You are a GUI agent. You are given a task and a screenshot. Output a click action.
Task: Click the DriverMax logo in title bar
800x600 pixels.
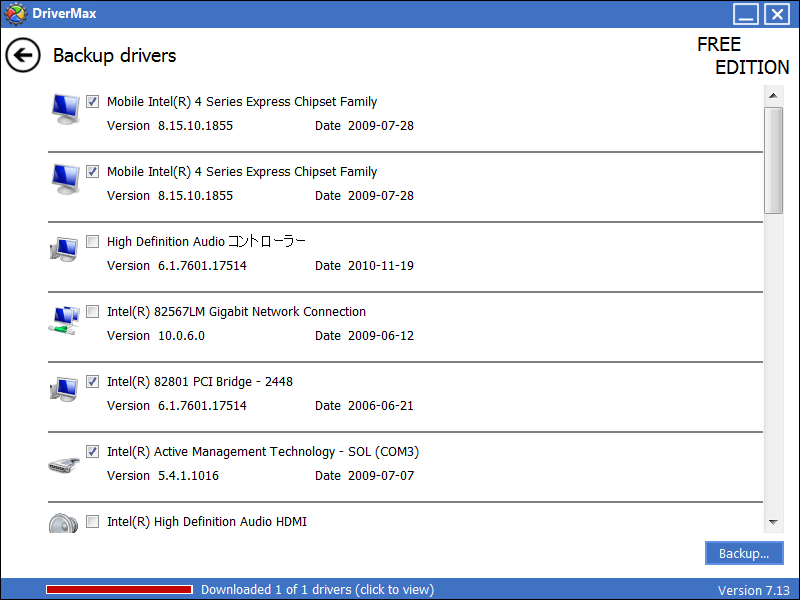pyautogui.click(x=15, y=14)
